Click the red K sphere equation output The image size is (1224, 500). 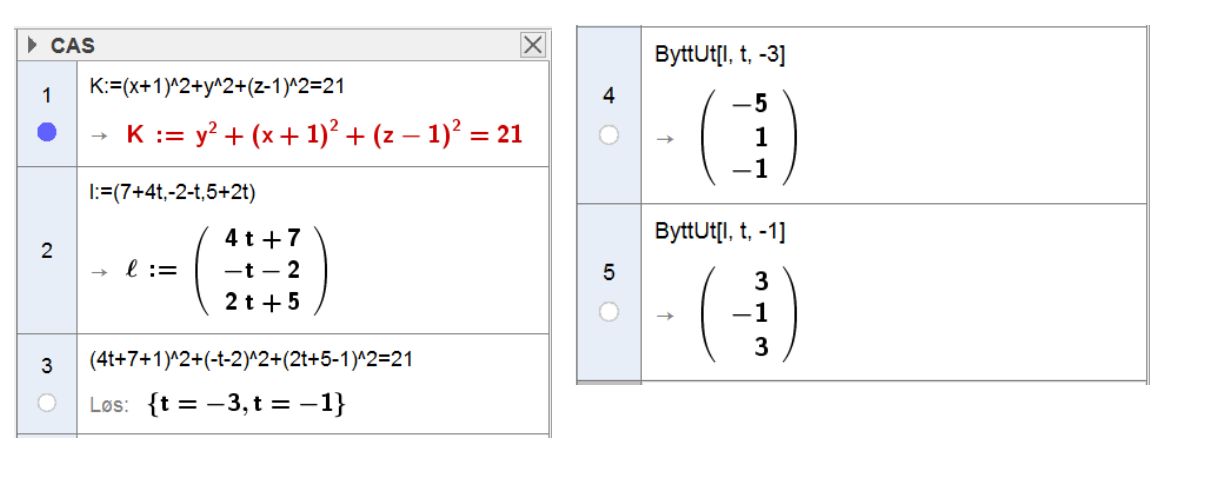coord(324,135)
